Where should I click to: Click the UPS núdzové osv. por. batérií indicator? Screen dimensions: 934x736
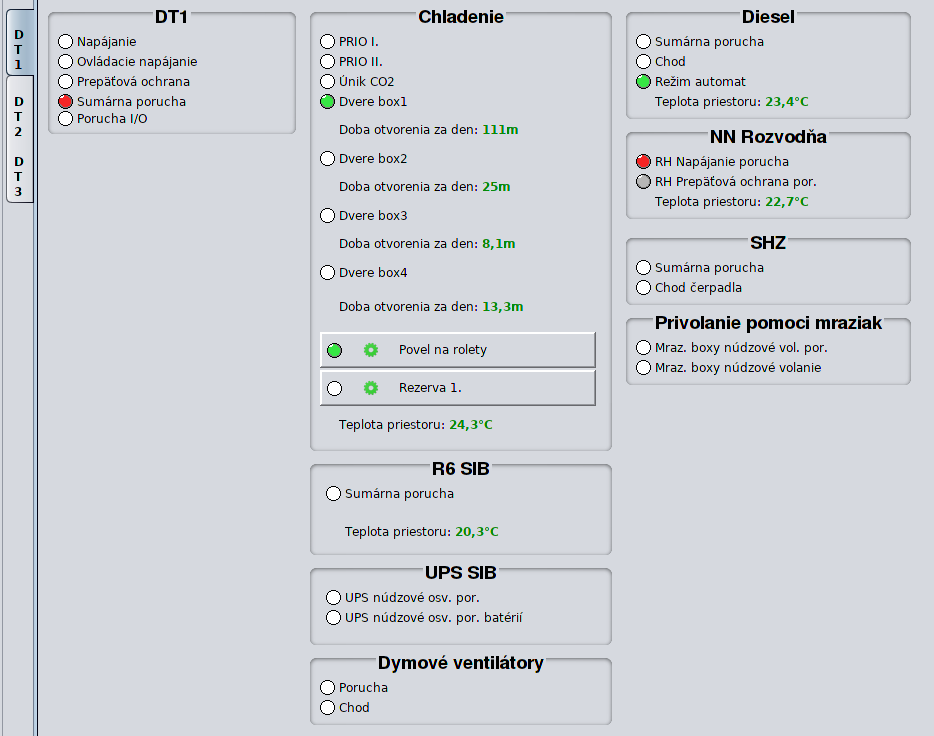coord(333,618)
